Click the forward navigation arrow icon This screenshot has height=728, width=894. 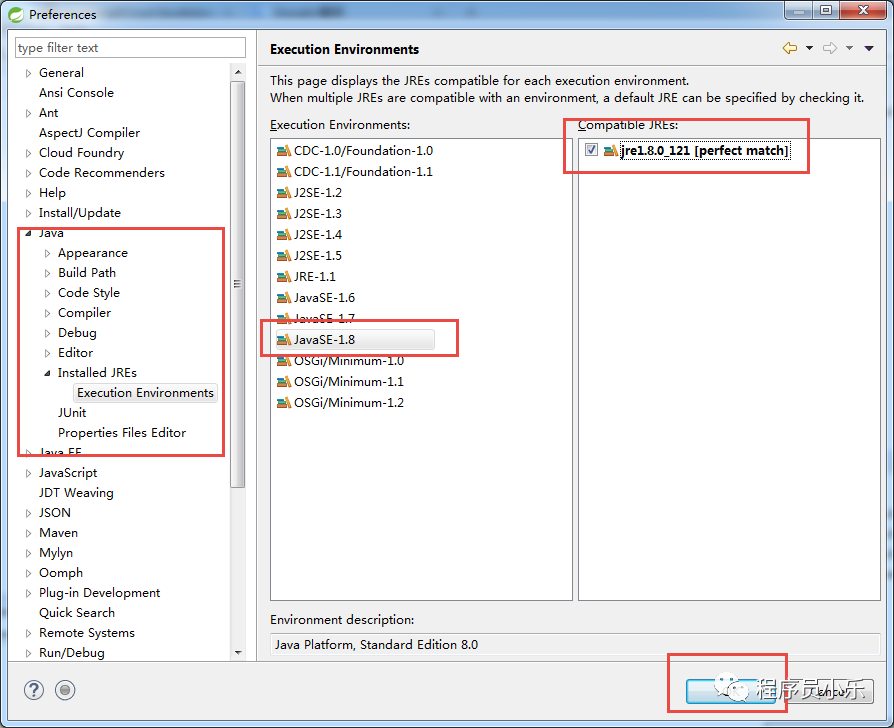pos(830,48)
